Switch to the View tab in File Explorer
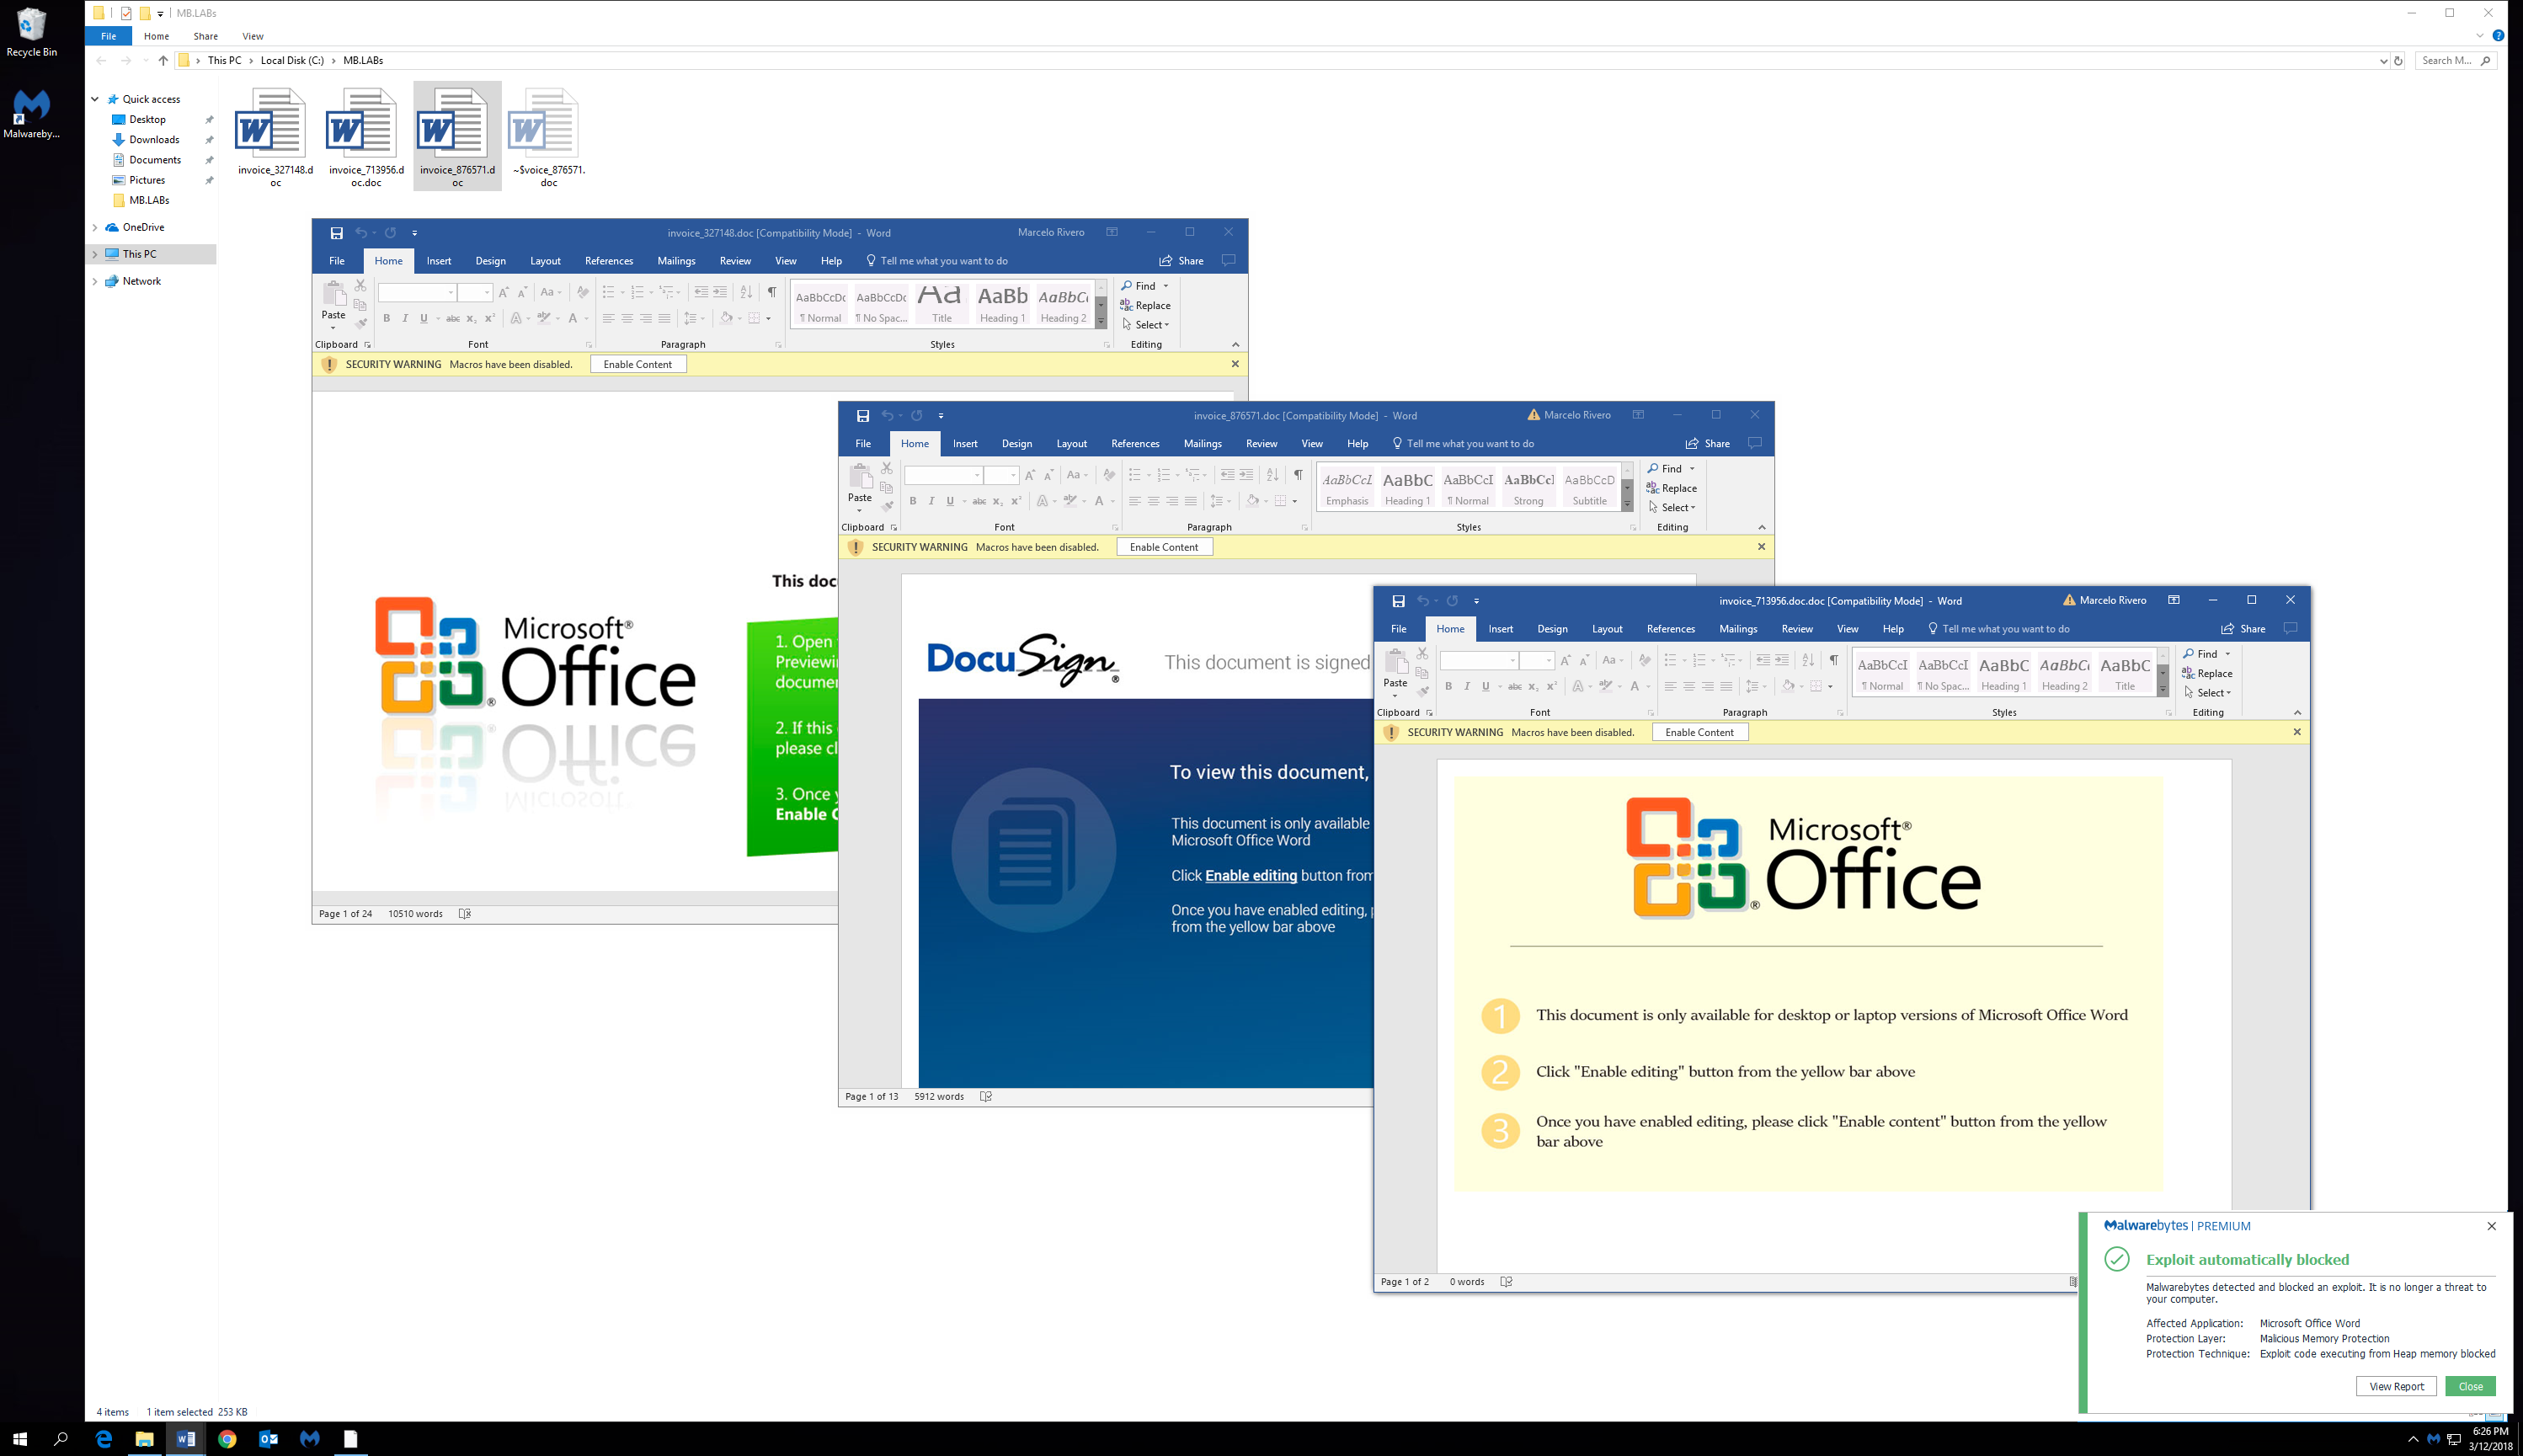 pyautogui.click(x=252, y=36)
